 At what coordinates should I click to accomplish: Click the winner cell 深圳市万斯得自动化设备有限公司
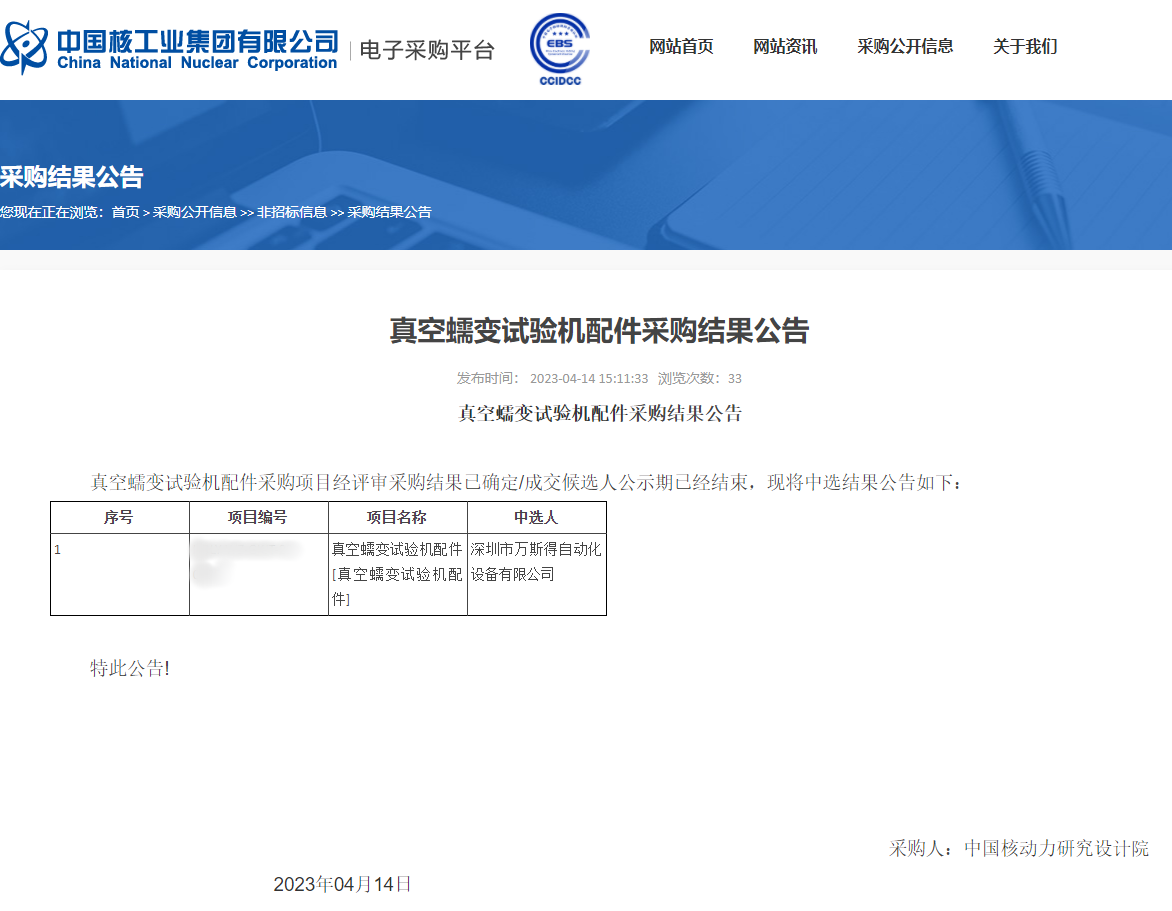coord(537,574)
